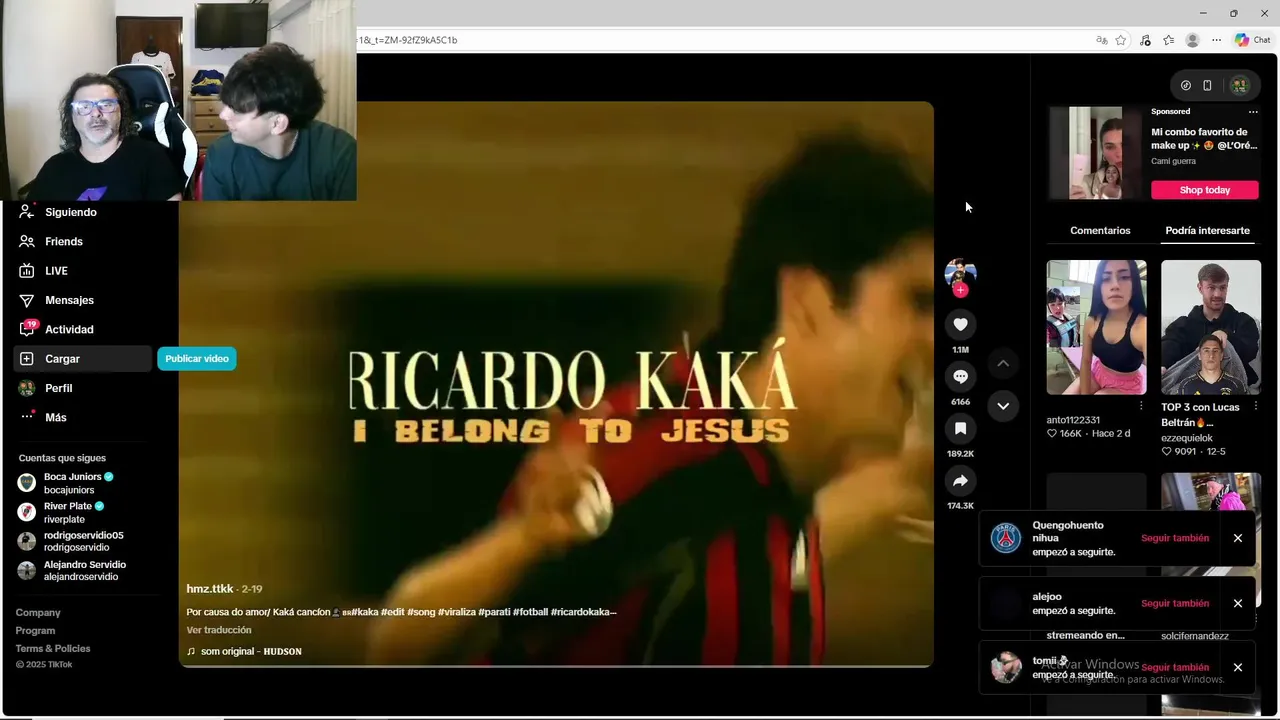1280x720 pixels.
Task: Follow creator via red plus badge
Action: pyautogui.click(x=960, y=290)
